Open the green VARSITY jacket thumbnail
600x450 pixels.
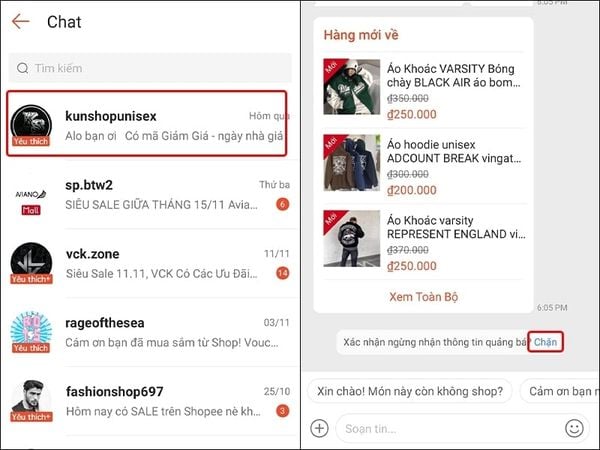coord(352,87)
